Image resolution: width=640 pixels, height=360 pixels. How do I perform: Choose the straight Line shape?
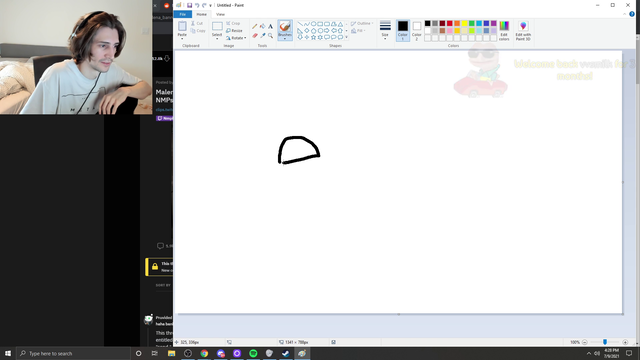(x=300, y=24)
